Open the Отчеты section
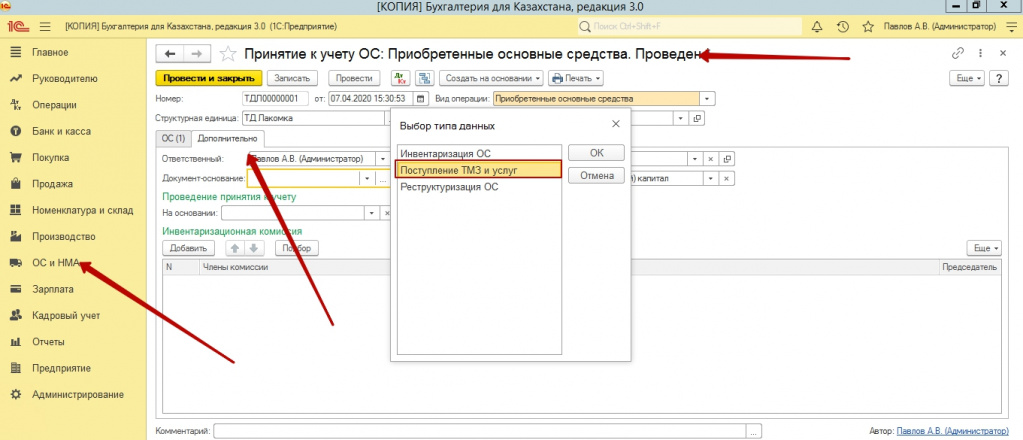 48,342
